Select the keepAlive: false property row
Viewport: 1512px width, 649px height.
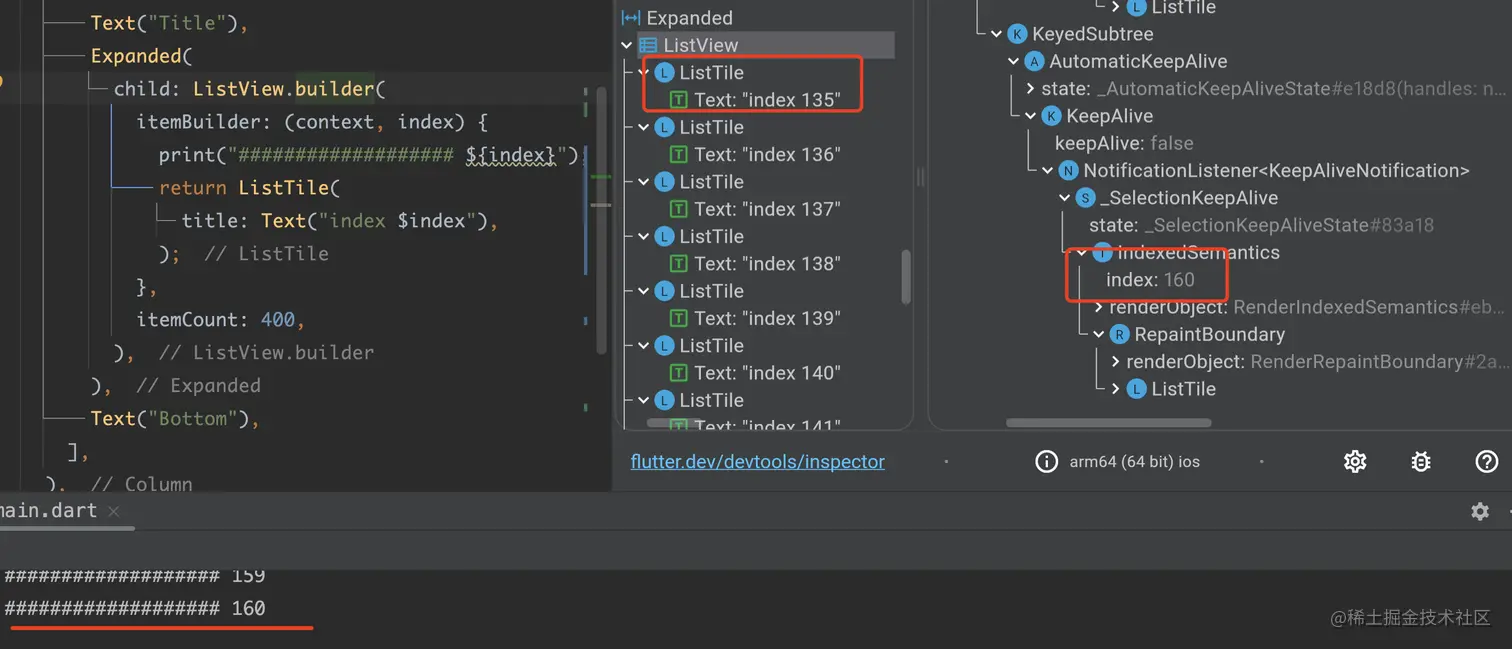tap(1124, 143)
